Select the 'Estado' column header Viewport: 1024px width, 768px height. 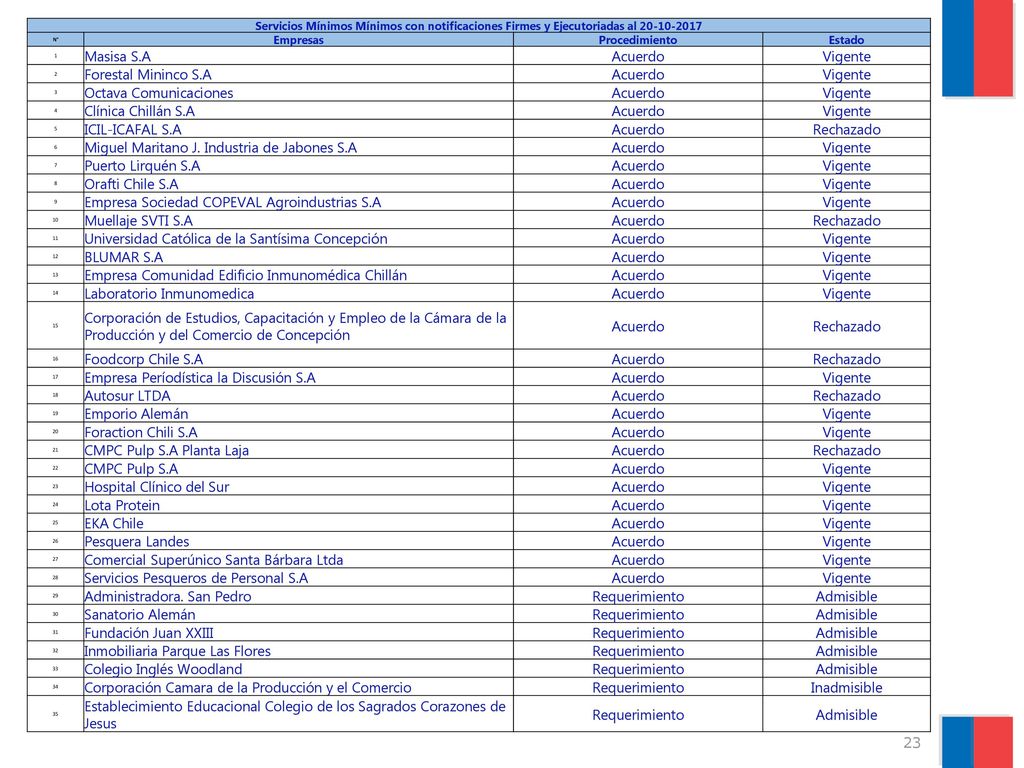pyautogui.click(x=846, y=40)
